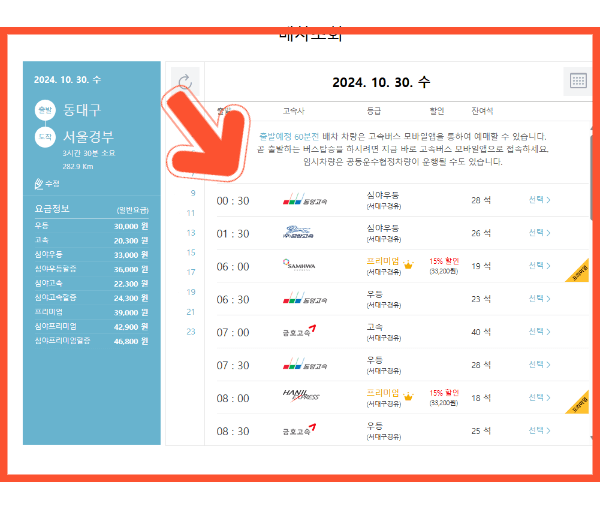Click the 서울경부 arrival terminal name
This screenshot has width=600, height=523.
(x=88, y=136)
